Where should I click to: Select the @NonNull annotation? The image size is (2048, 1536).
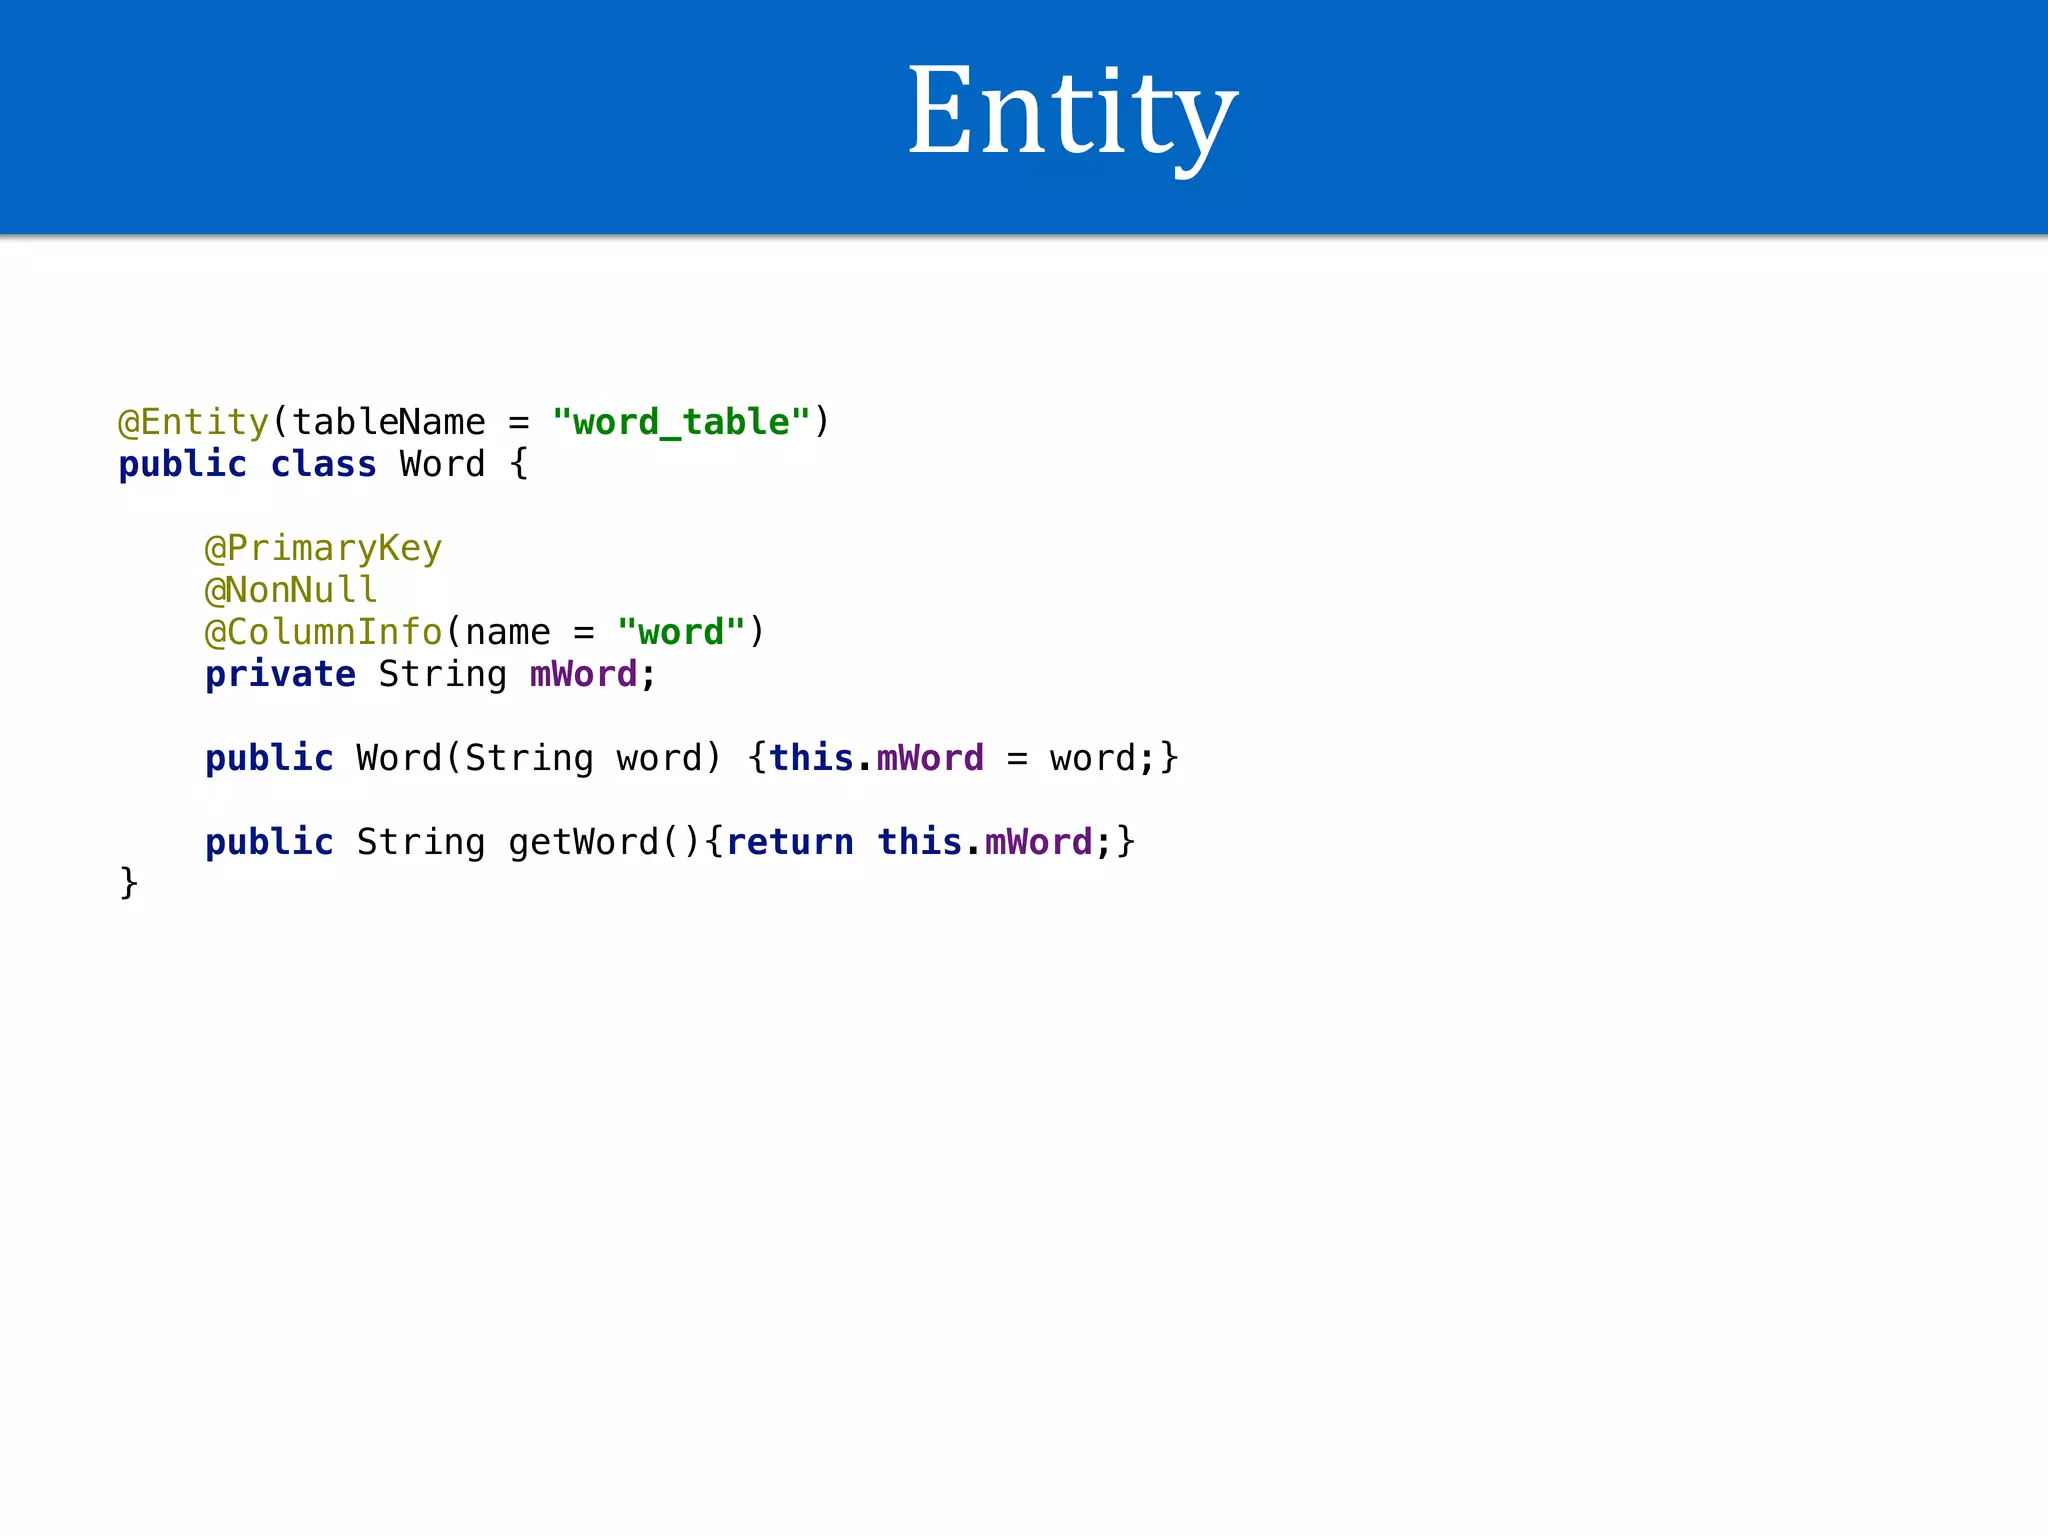point(291,590)
